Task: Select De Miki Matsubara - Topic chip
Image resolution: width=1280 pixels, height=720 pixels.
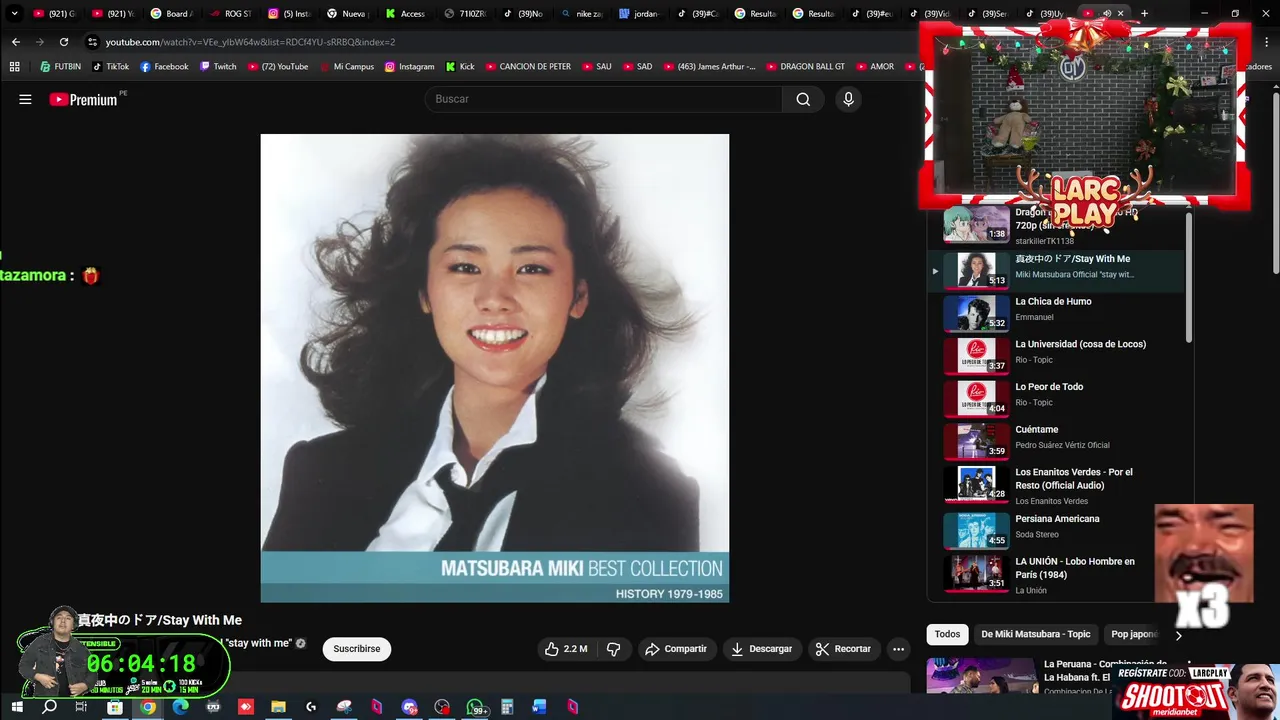Action: (1036, 634)
